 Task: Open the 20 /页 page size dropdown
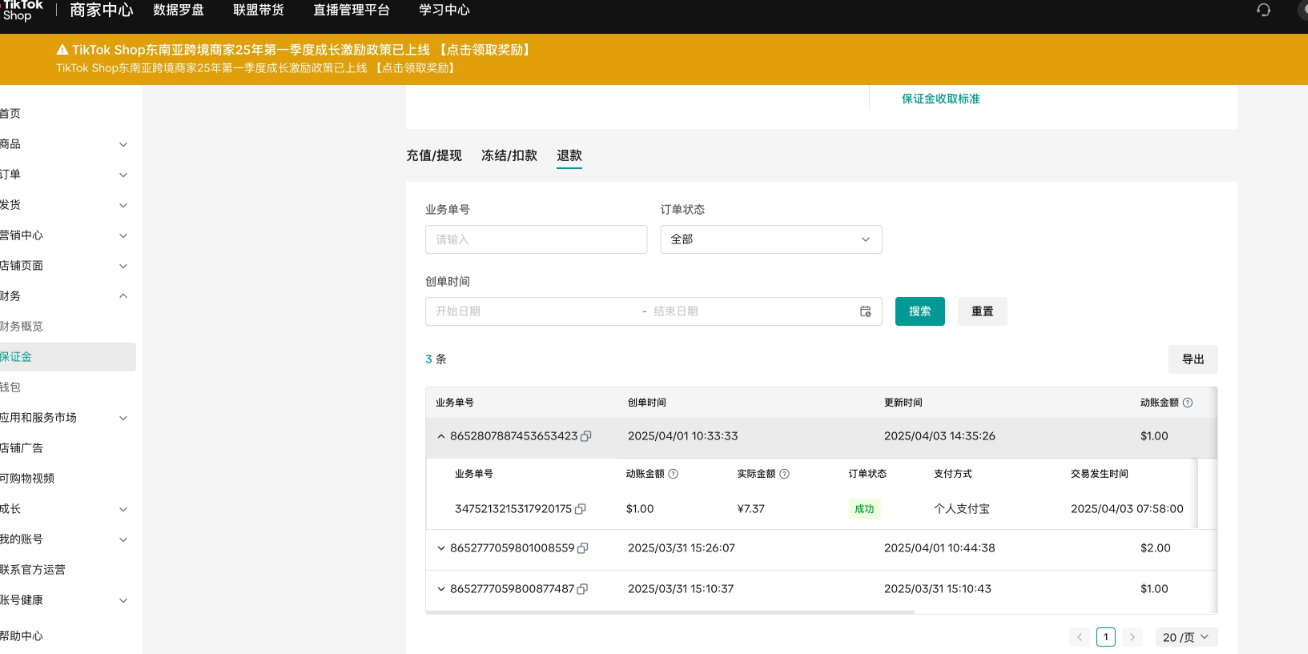tap(1186, 637)
